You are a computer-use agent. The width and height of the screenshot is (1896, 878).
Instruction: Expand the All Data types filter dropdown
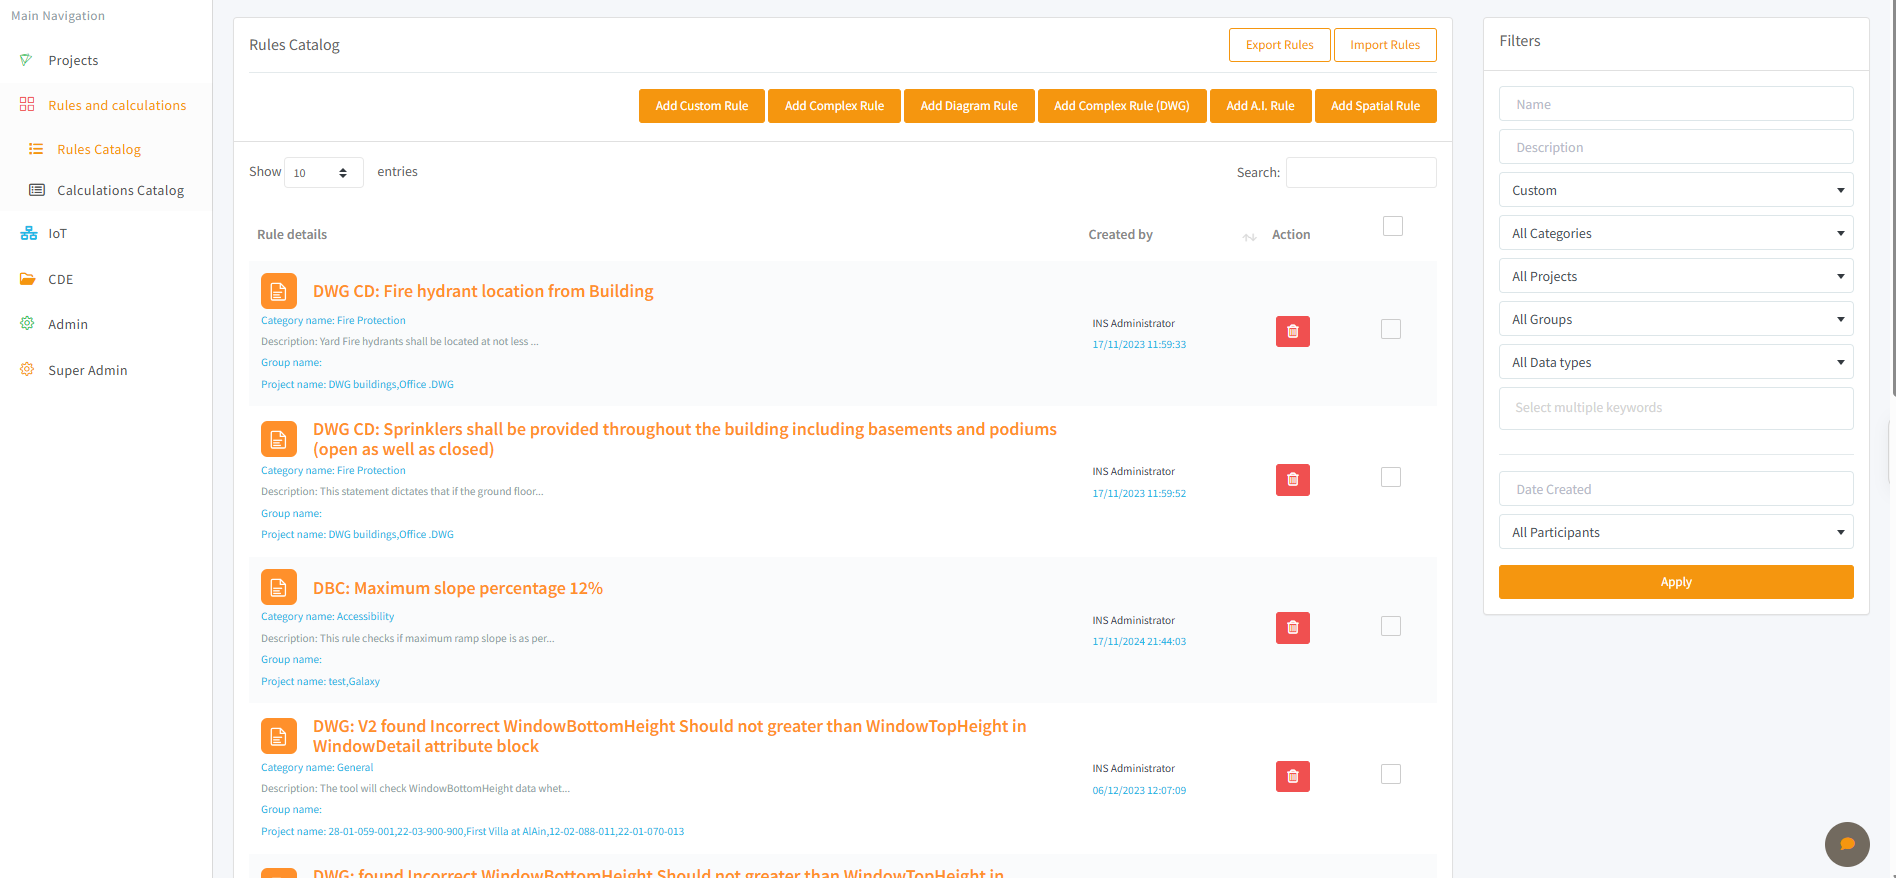(x=1676, y=362)
